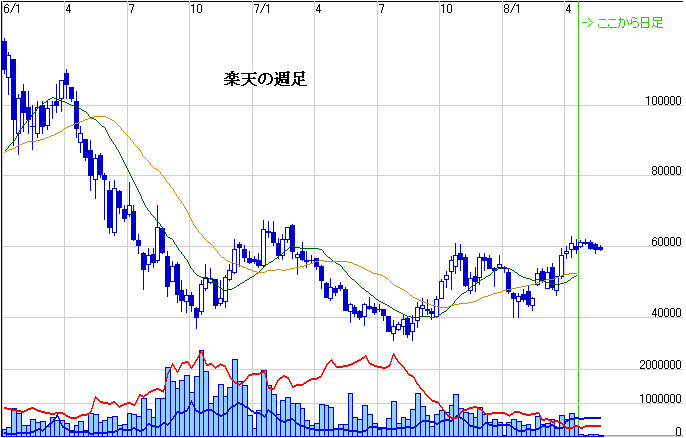The width and height of the screenshot is (686, 438).
Task: Click the 100000 price axis label
Action: coord(663,101)
